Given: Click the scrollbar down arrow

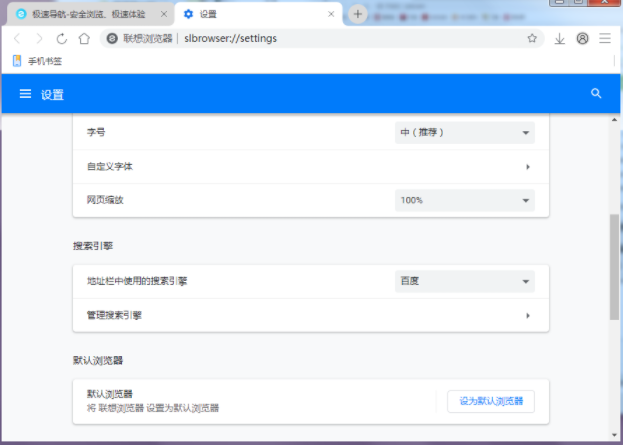Looking at the screenshot, I should coord(614,435).
